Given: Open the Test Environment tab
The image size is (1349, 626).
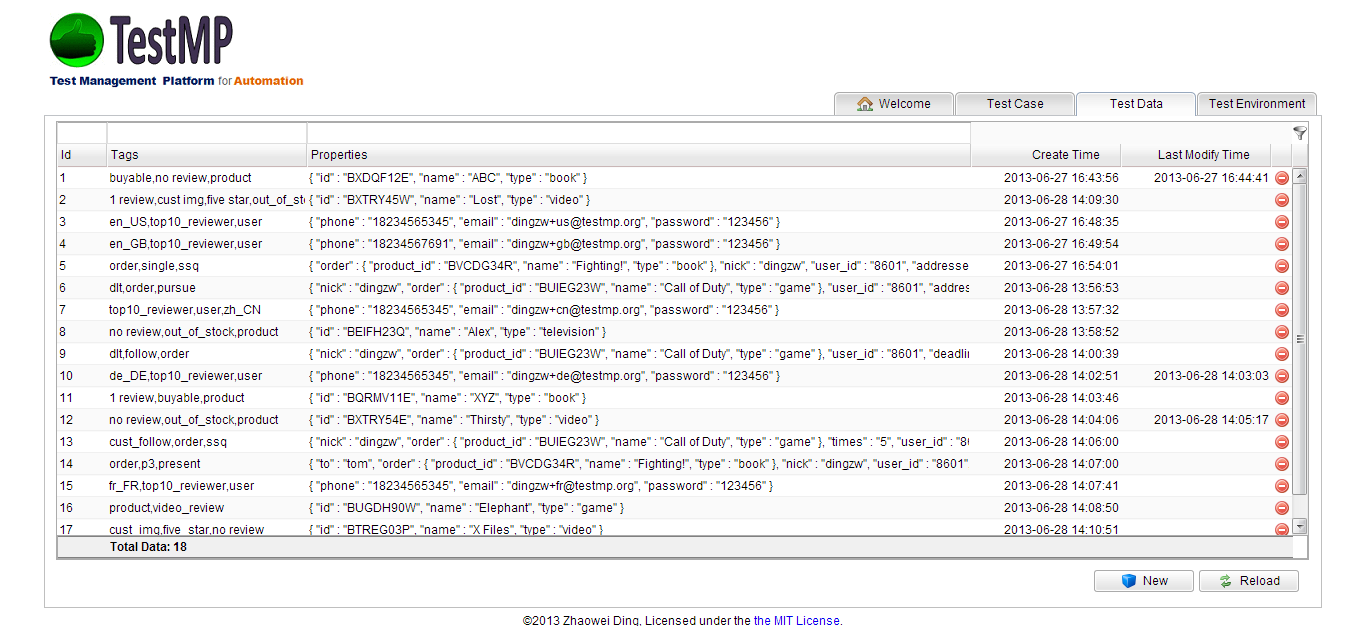Looking at the screenshot, I should (x=1256, y=103).
